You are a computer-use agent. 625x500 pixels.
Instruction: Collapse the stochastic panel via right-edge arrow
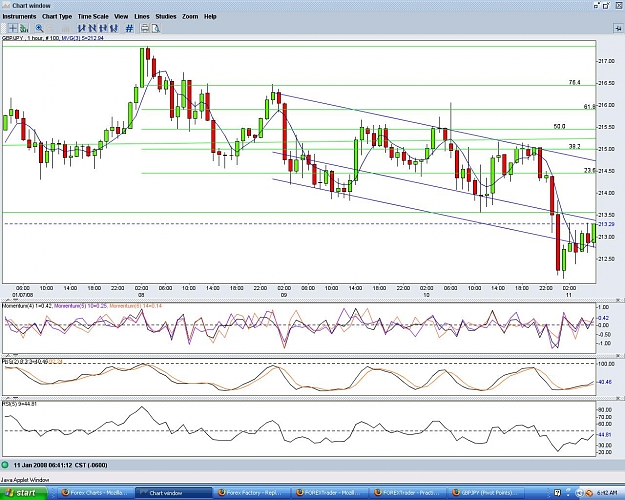[619, 356]
